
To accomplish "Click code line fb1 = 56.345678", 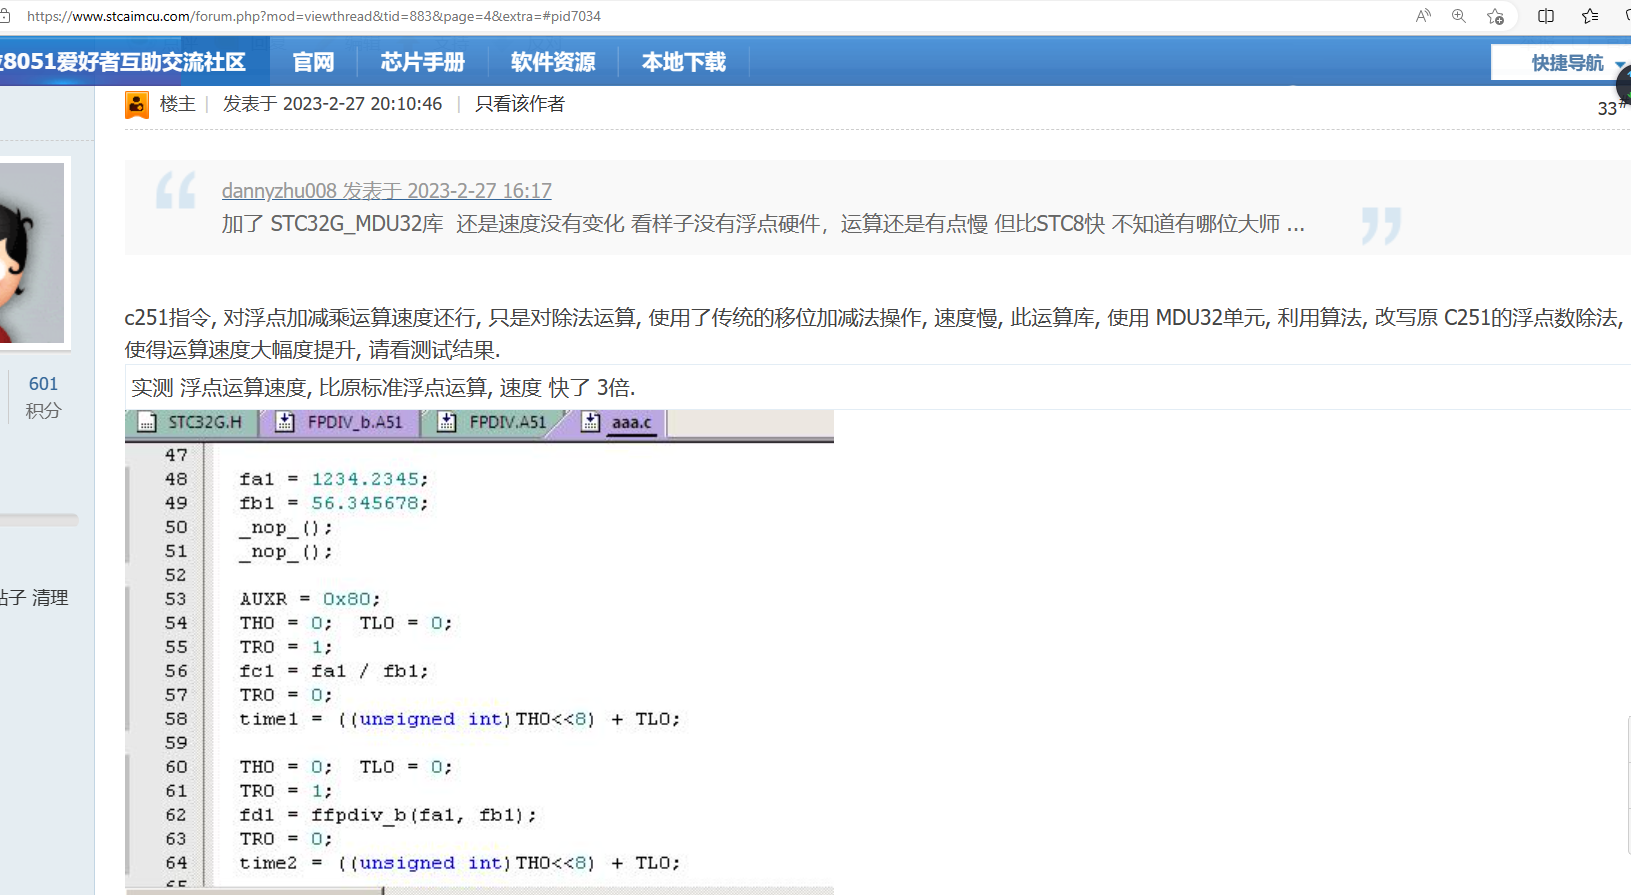I will (x=334, y=503).
